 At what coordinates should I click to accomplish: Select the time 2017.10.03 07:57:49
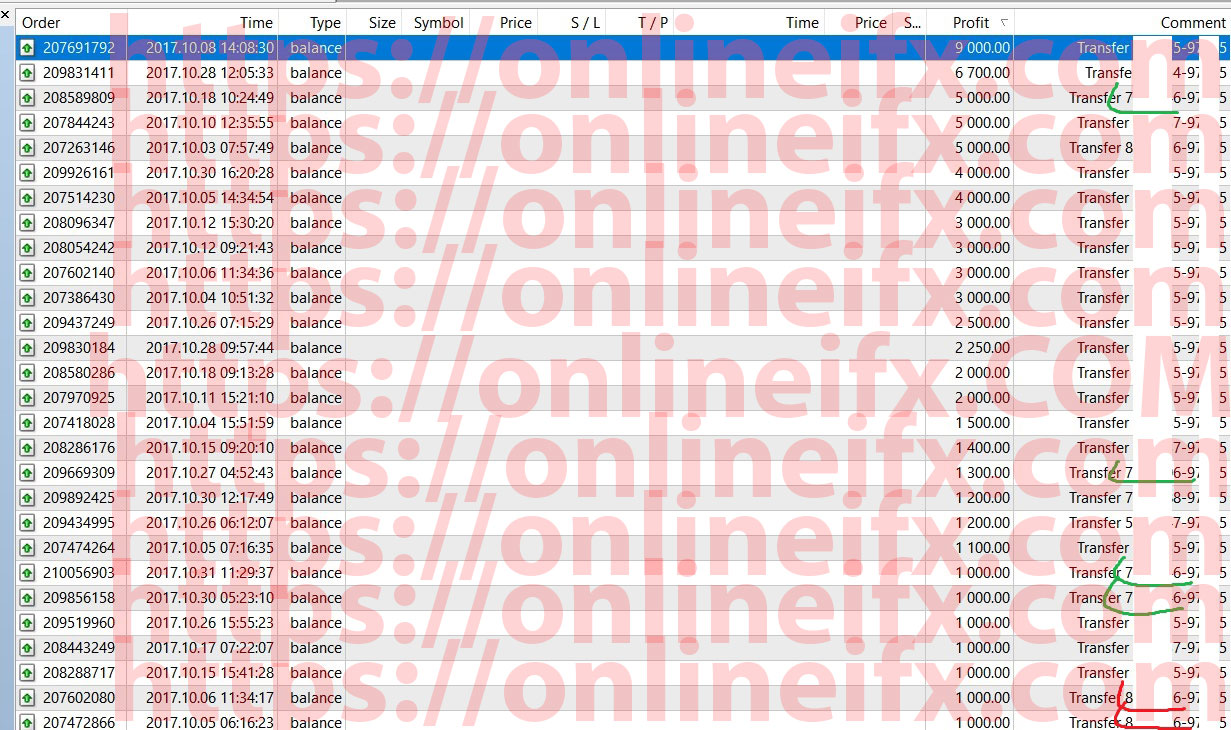(209, 148)
